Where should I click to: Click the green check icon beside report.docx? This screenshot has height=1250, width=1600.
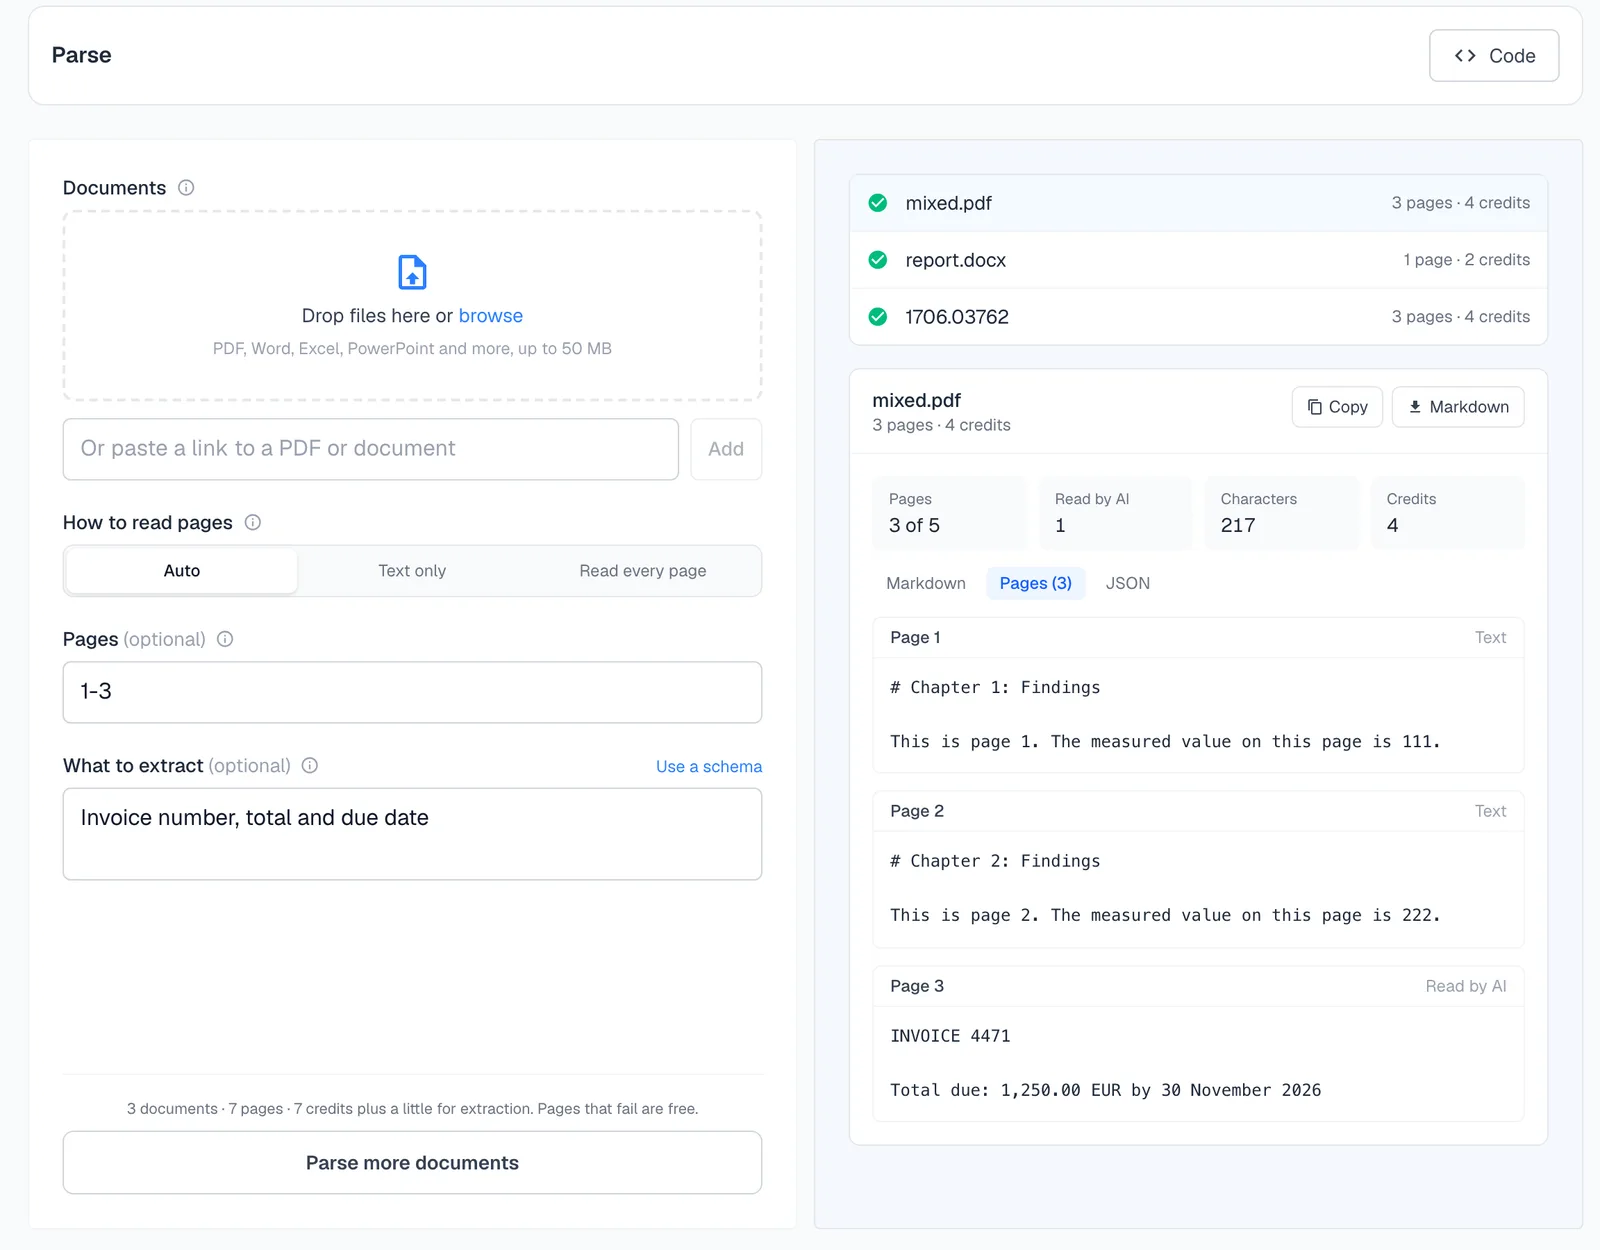[878, 260]
